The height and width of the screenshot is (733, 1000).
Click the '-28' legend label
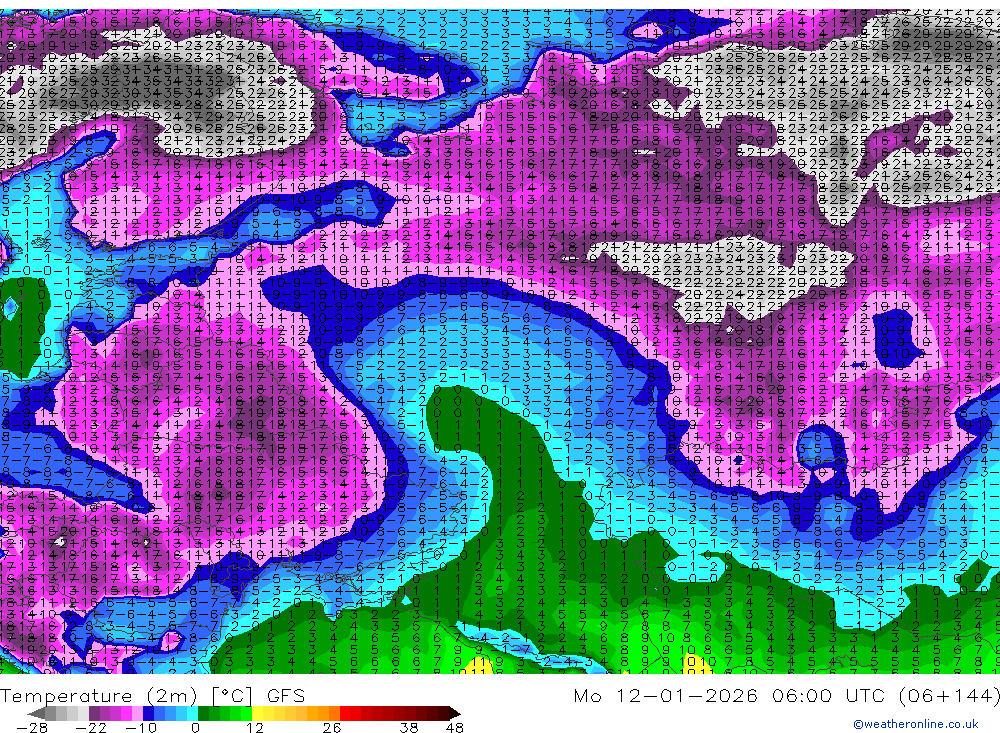pos(31,727)
